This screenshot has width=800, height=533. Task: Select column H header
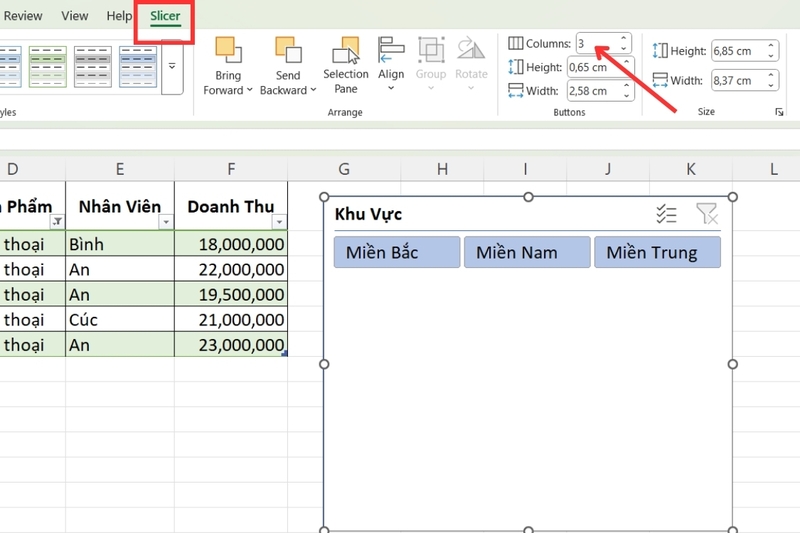[442, 169]
